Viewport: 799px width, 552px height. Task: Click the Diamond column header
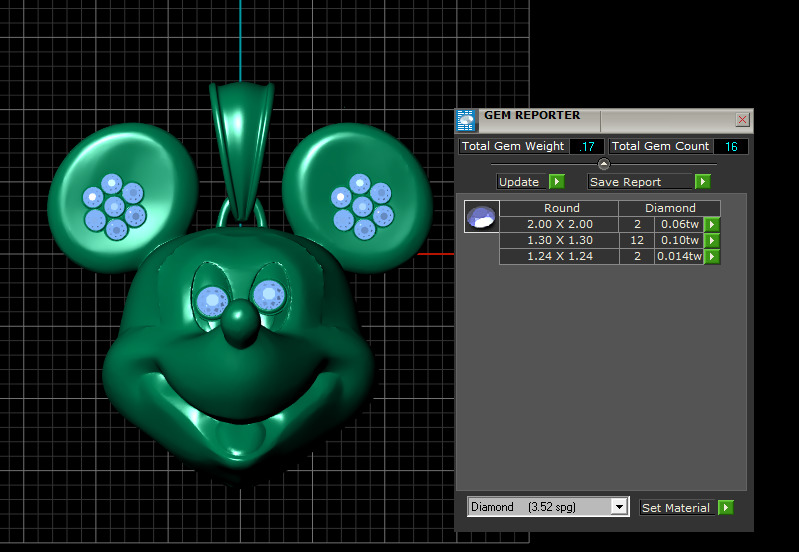[670, 208]
